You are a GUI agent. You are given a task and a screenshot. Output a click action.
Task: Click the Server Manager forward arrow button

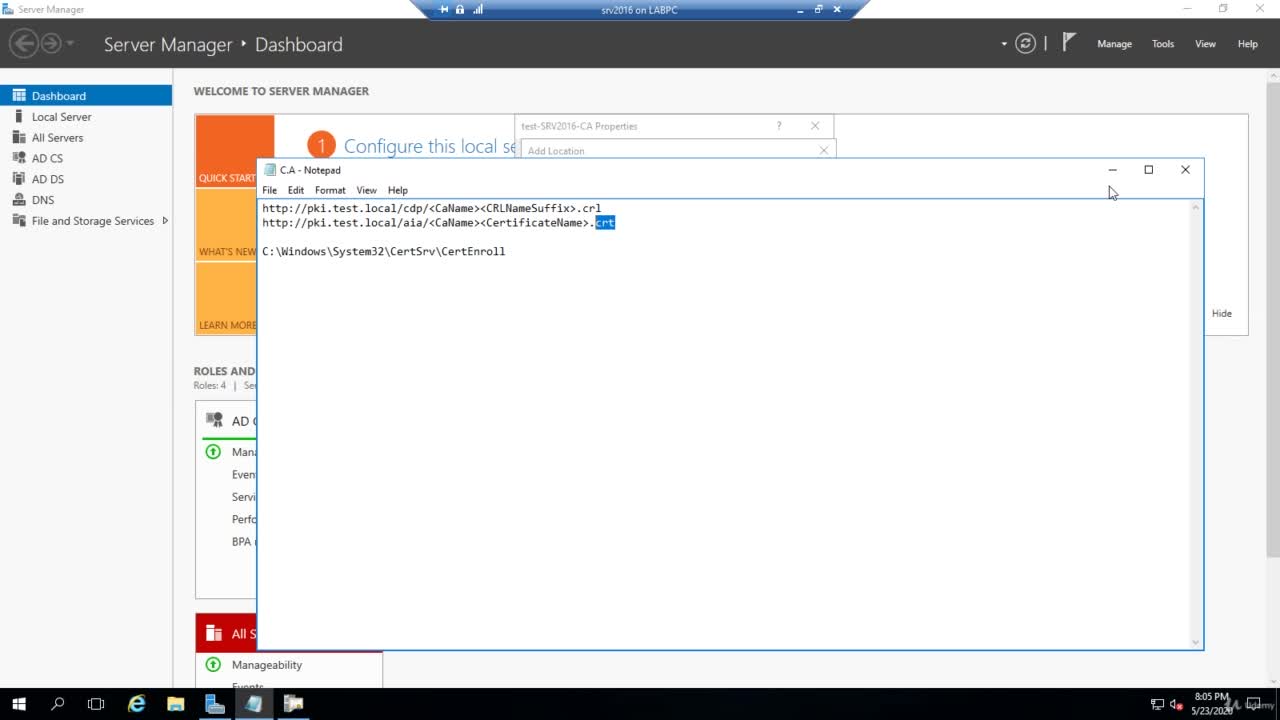[50, 43]
